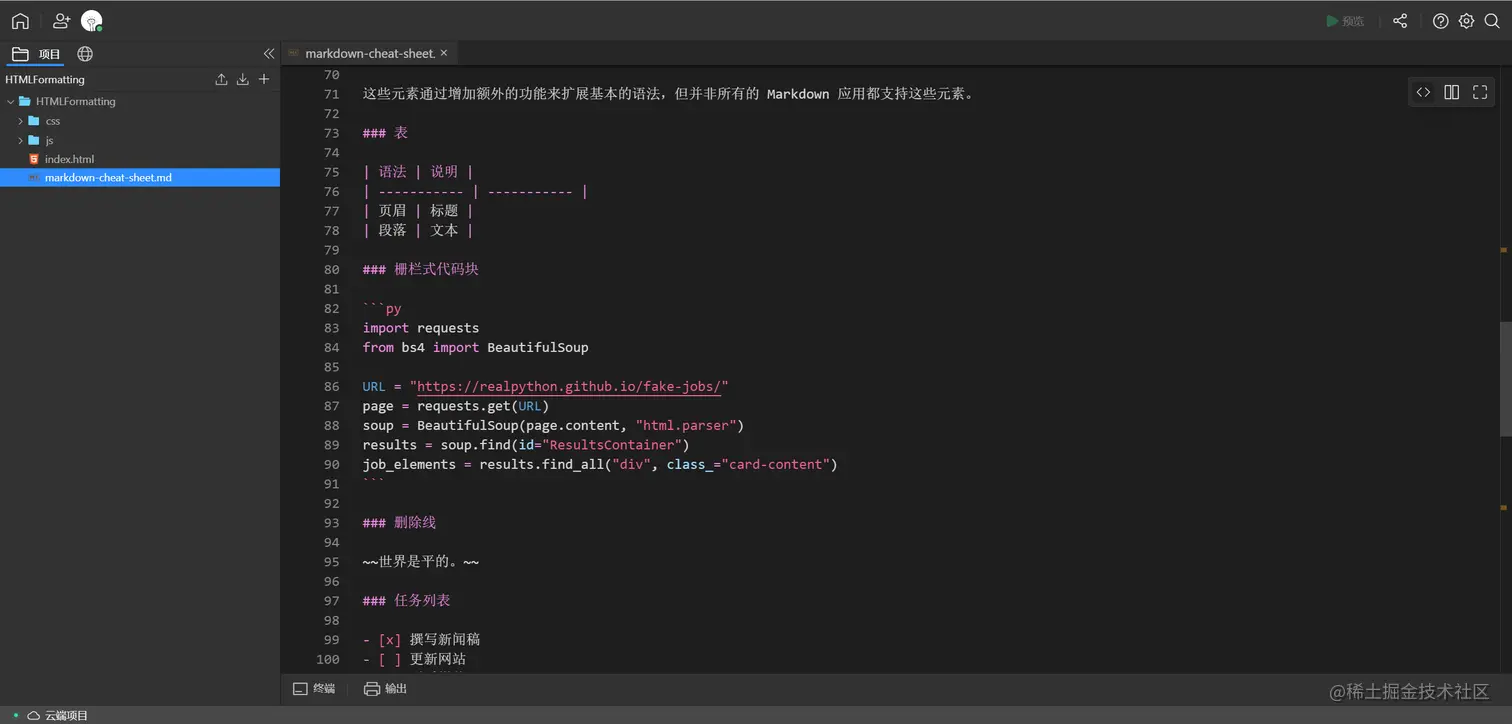Click the HTMLFormatting panel title
Viewport: 1512px width, 724px height.
tap(45, 79)
